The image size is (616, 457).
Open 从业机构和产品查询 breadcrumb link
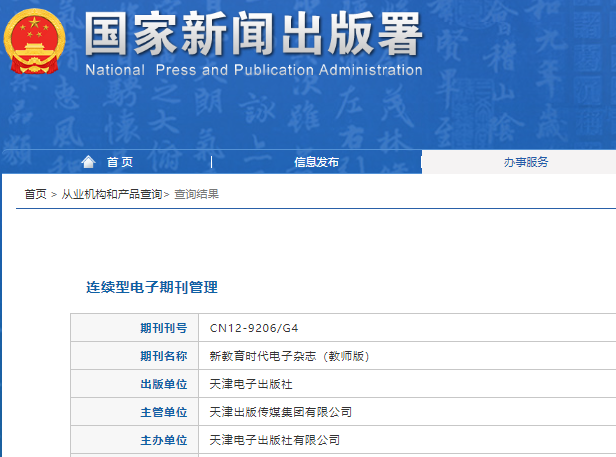112,194
